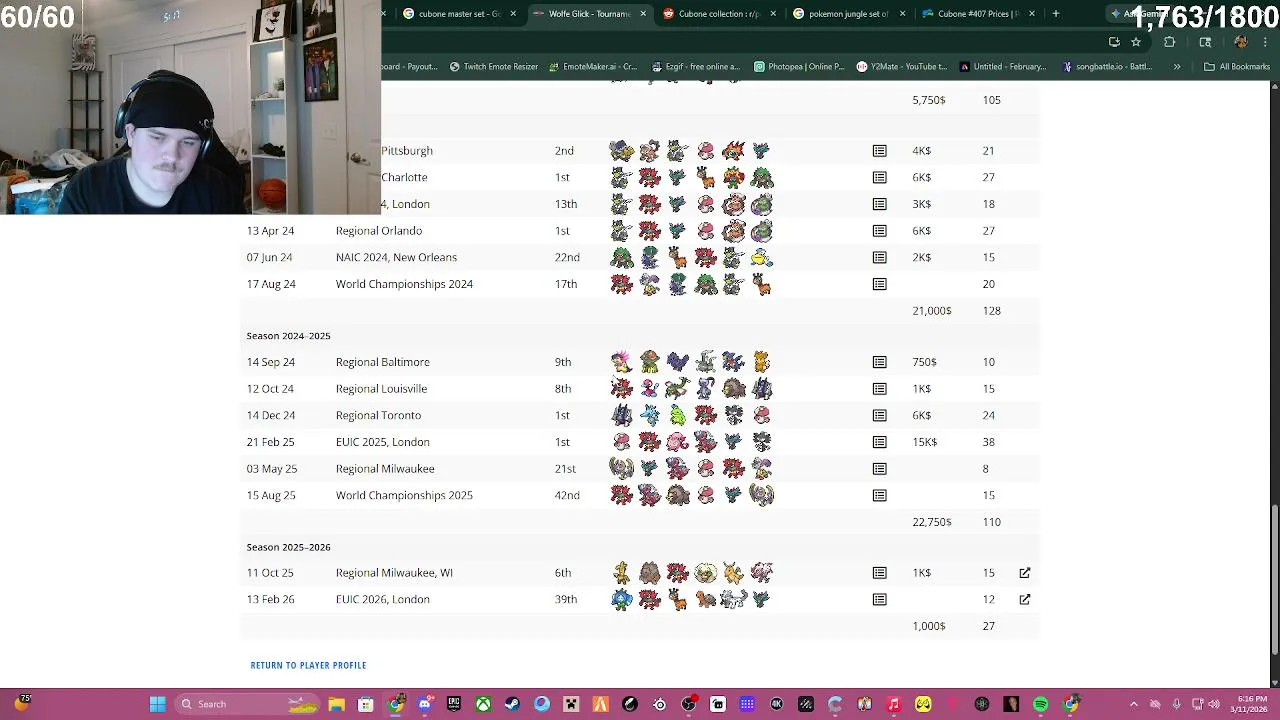
Task: Show hidden system tray icons
Action: [1133, 704]
